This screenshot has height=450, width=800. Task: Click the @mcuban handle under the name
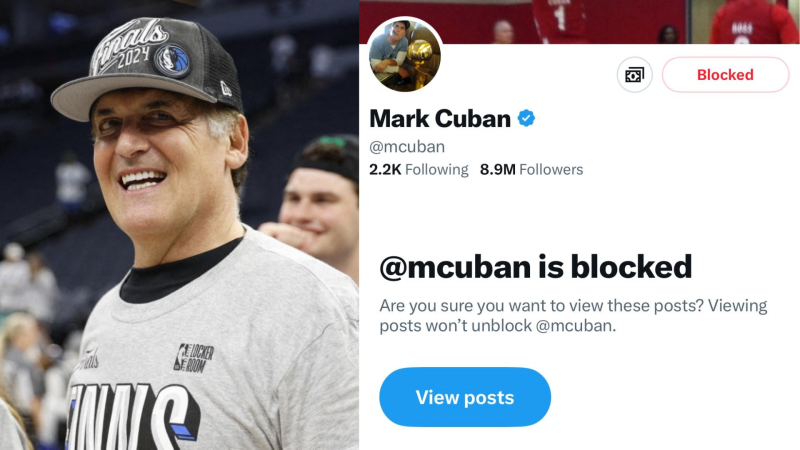(x=407, y=146)
